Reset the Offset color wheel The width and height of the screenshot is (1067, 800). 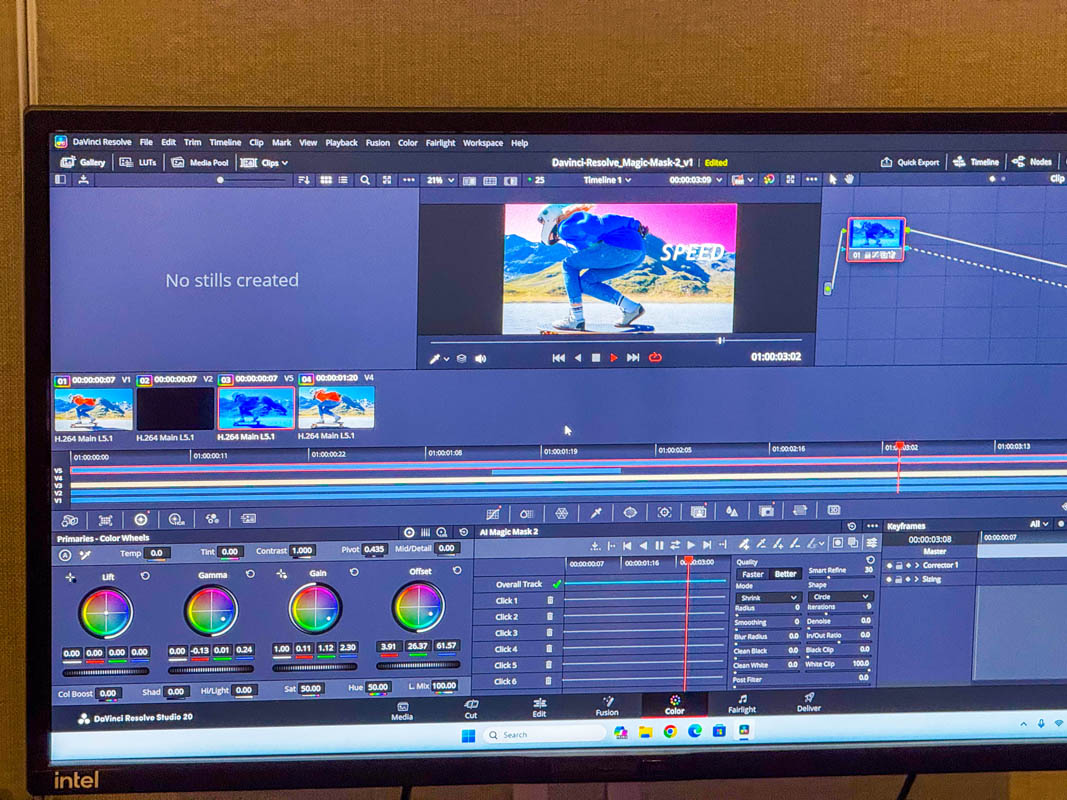457,570
